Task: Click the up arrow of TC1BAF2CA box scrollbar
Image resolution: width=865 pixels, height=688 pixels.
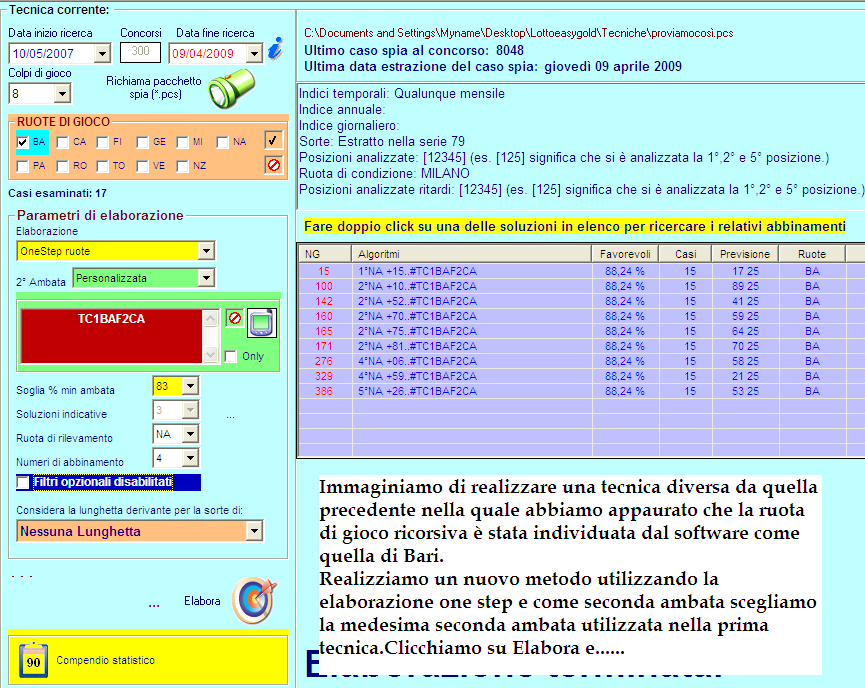Action: point(211,318)
